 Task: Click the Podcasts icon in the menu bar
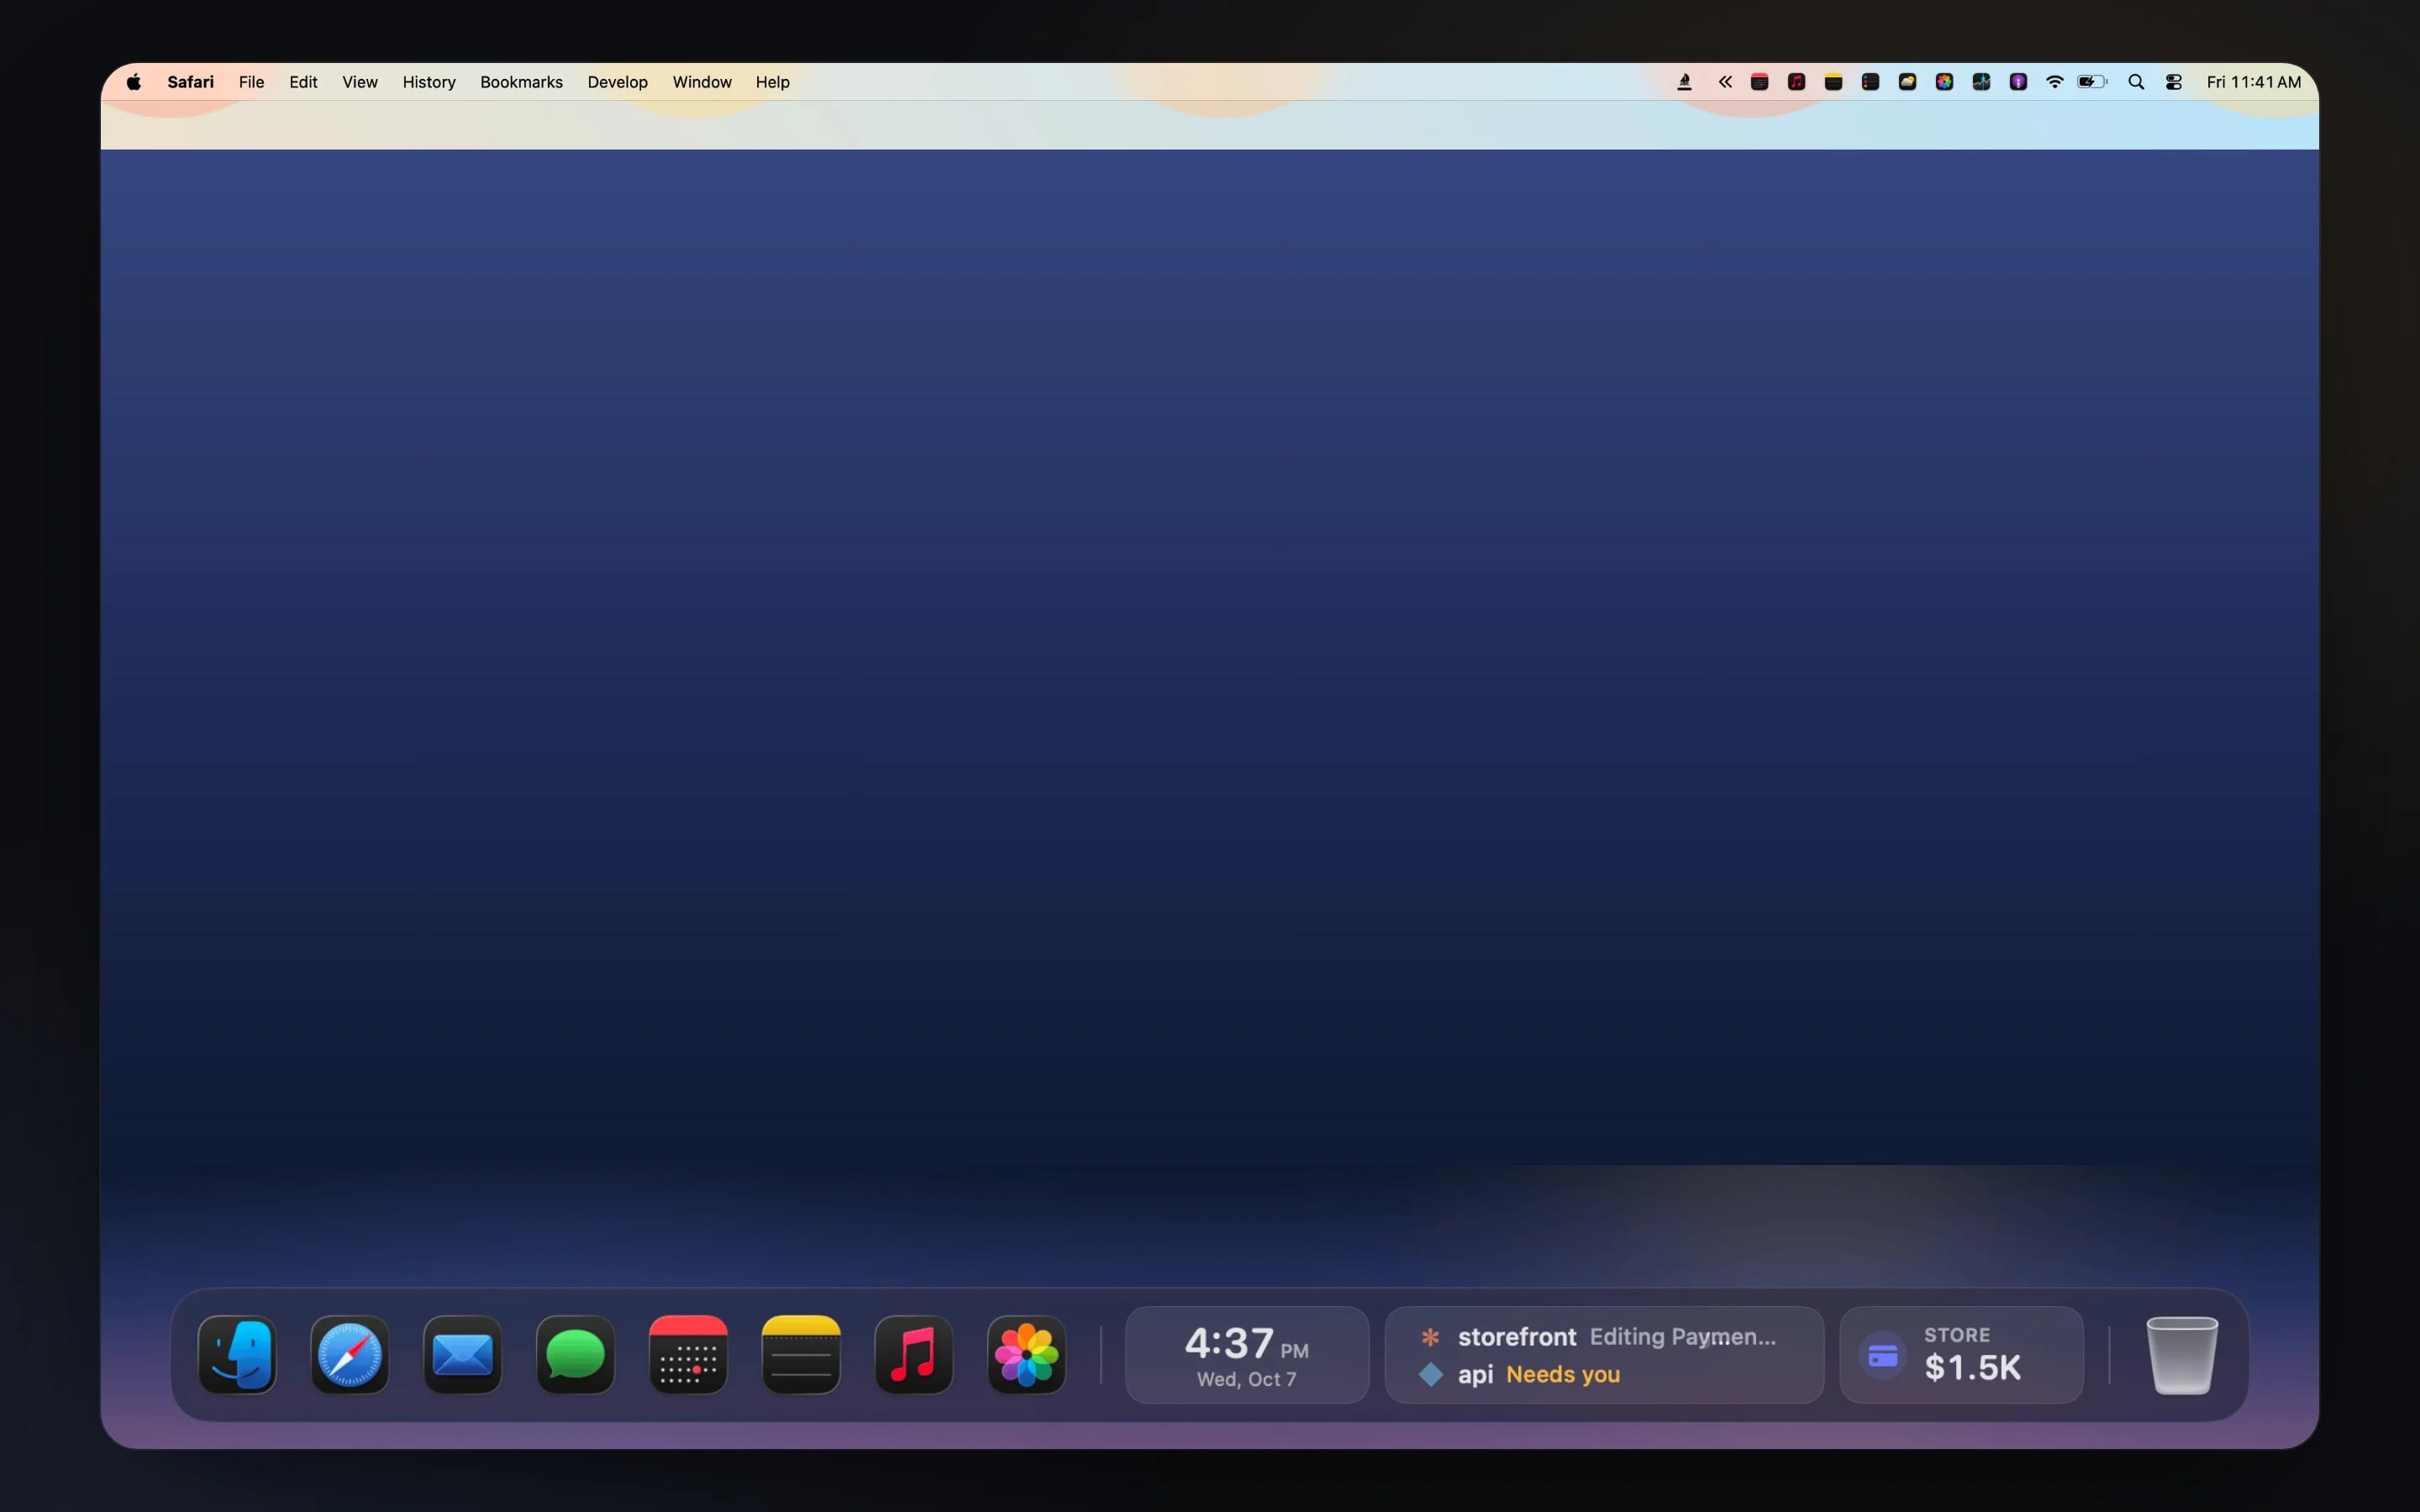pos(2019,82)
